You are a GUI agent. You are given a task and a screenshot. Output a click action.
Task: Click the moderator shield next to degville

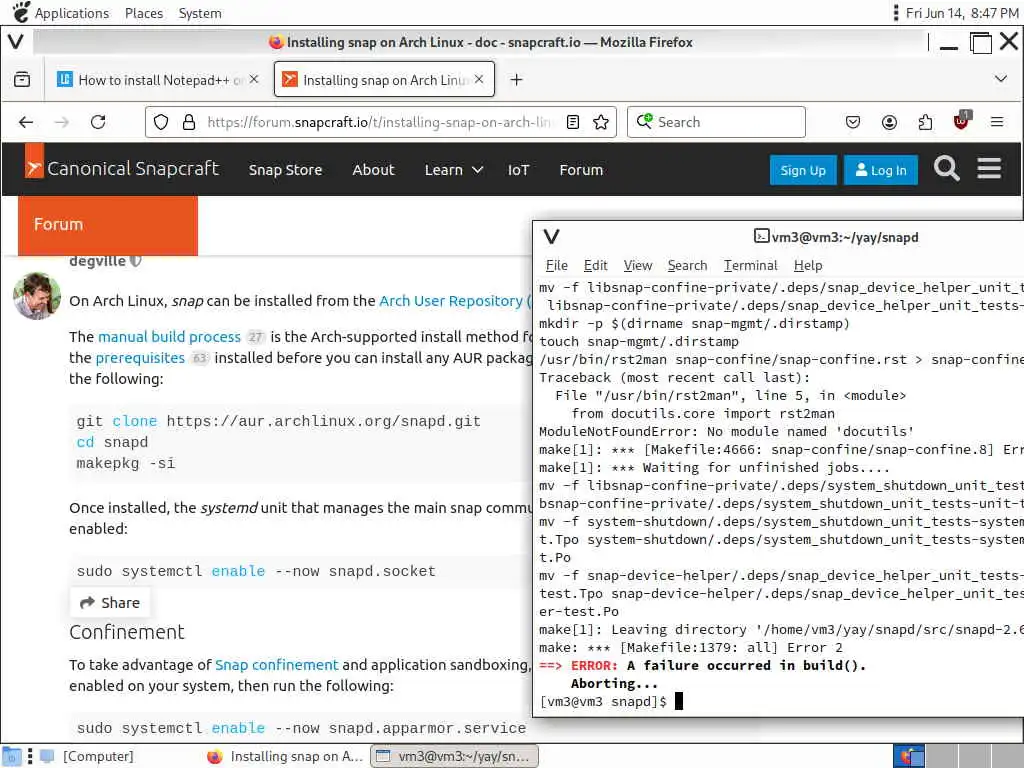135,261
